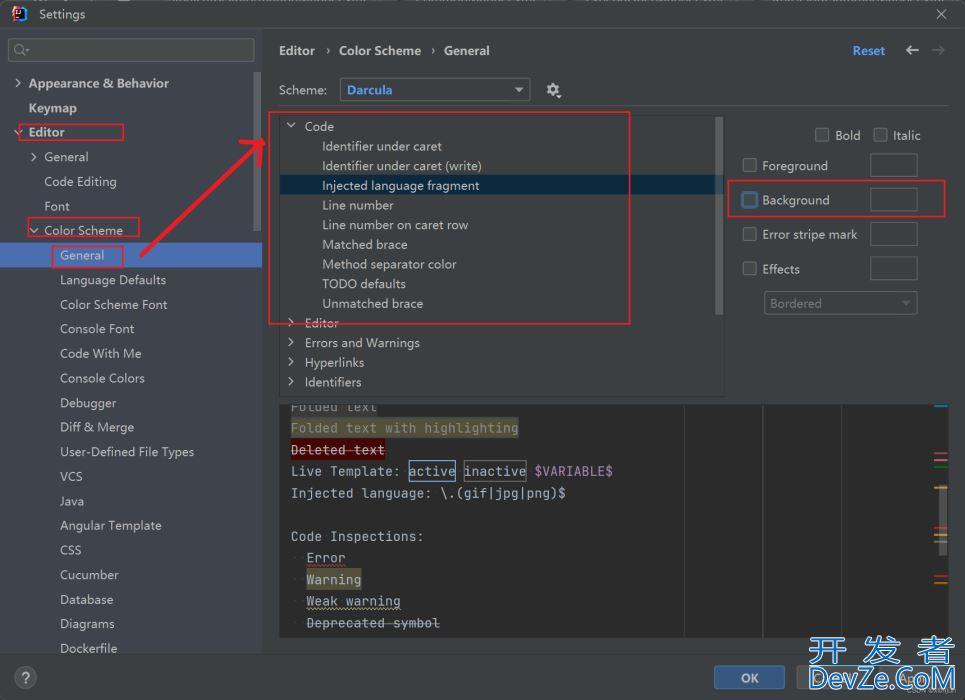Image resolution: width=965 pixels, height=700 pixels.
Task: Open VCS color settings
Action: click(x=71, y=477)
